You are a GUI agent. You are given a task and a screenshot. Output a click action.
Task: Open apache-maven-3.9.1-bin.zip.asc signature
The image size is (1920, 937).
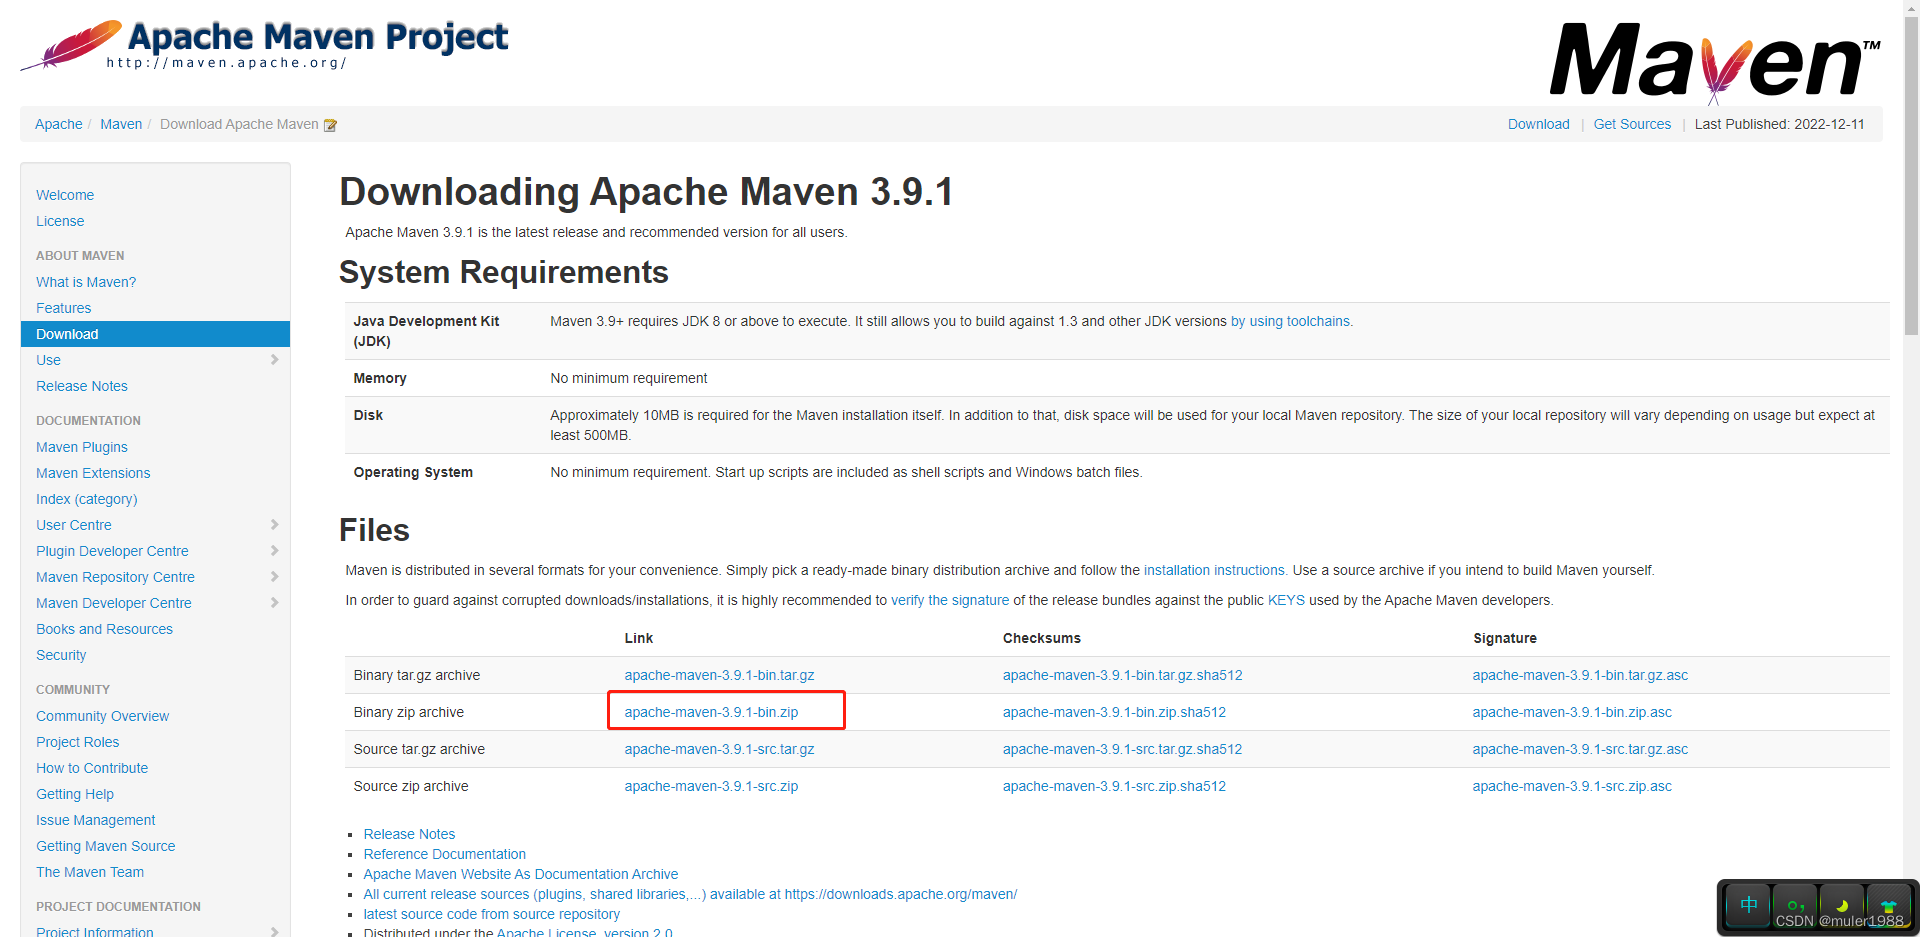tap(1573, 712)
